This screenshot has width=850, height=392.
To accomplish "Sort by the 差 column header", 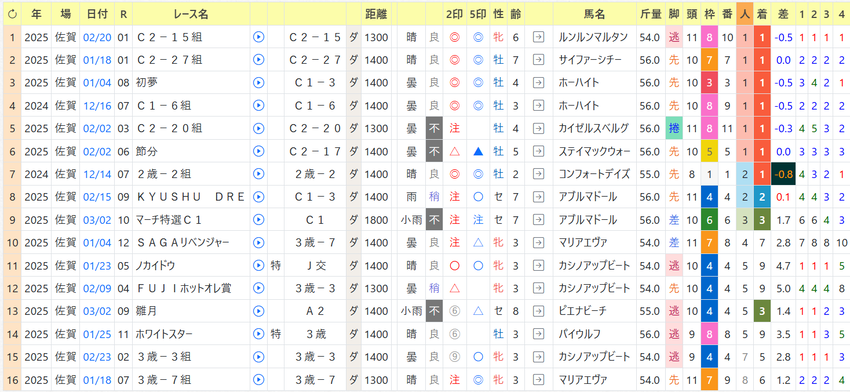I will pyautogui.click(x=783, y=15).
